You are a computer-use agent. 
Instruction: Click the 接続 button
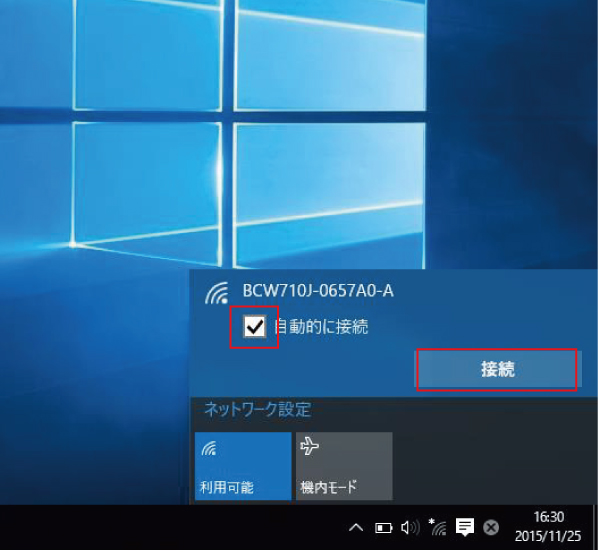coord(497,370)
